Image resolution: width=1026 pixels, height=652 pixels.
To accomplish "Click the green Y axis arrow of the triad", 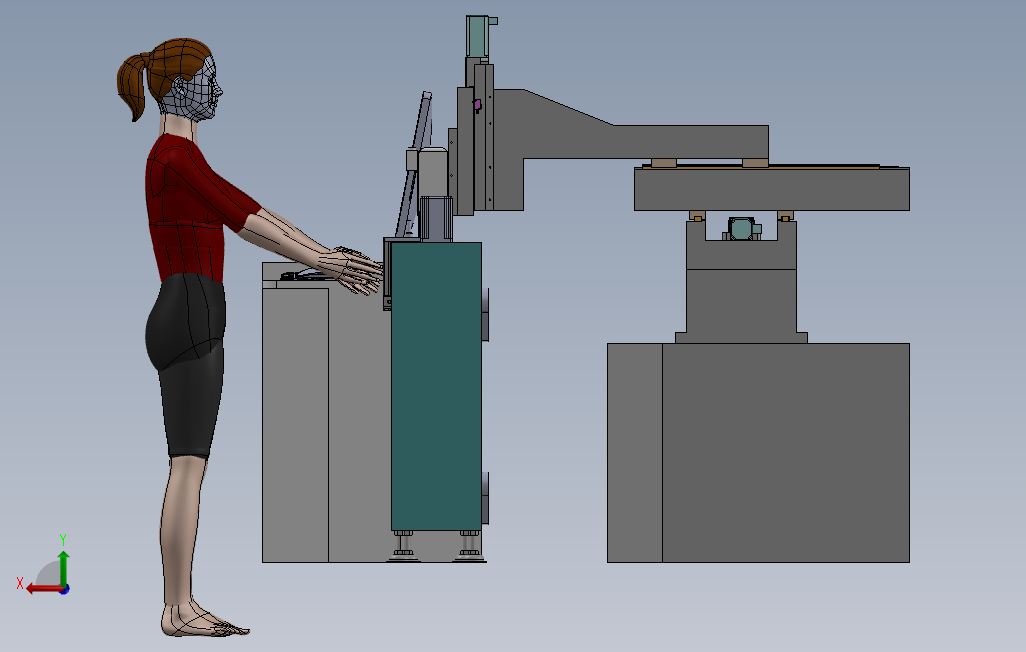I will [63, 568].
